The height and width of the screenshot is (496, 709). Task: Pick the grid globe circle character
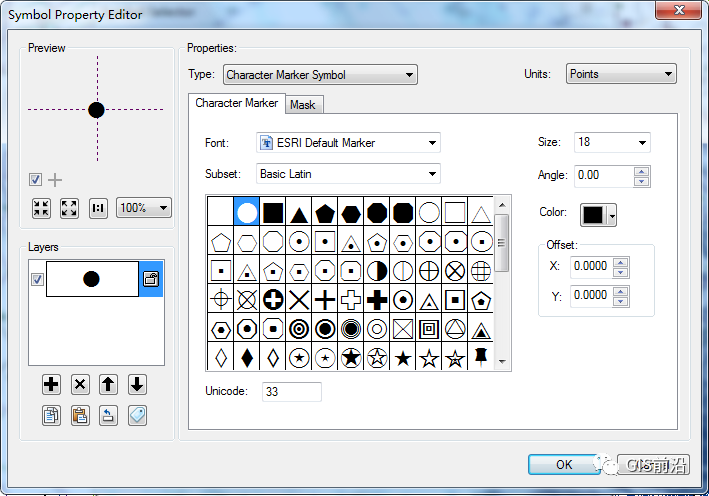coord(481,271)
